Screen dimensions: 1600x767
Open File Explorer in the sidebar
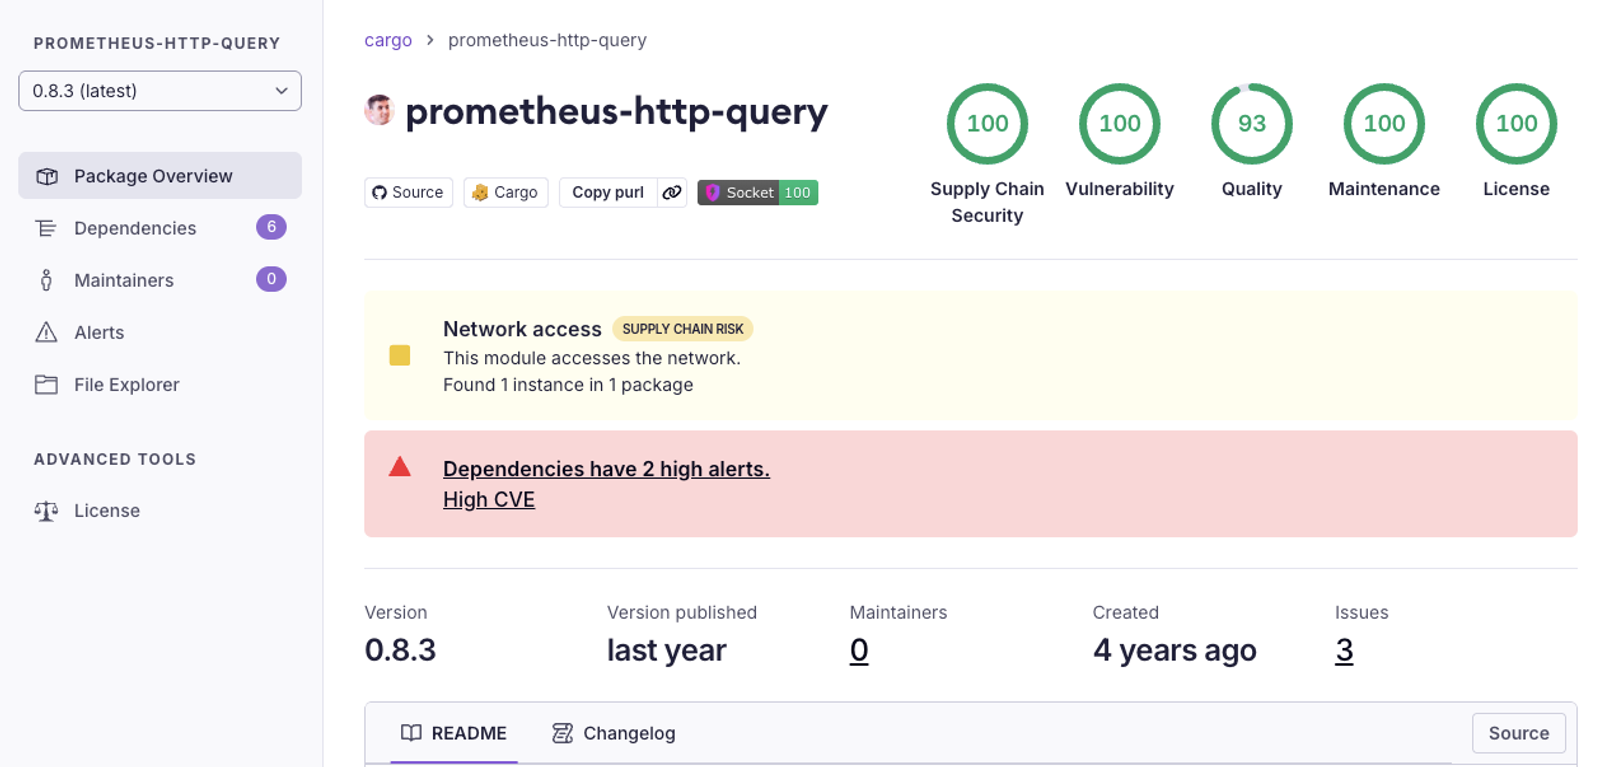tap(160, 384)
